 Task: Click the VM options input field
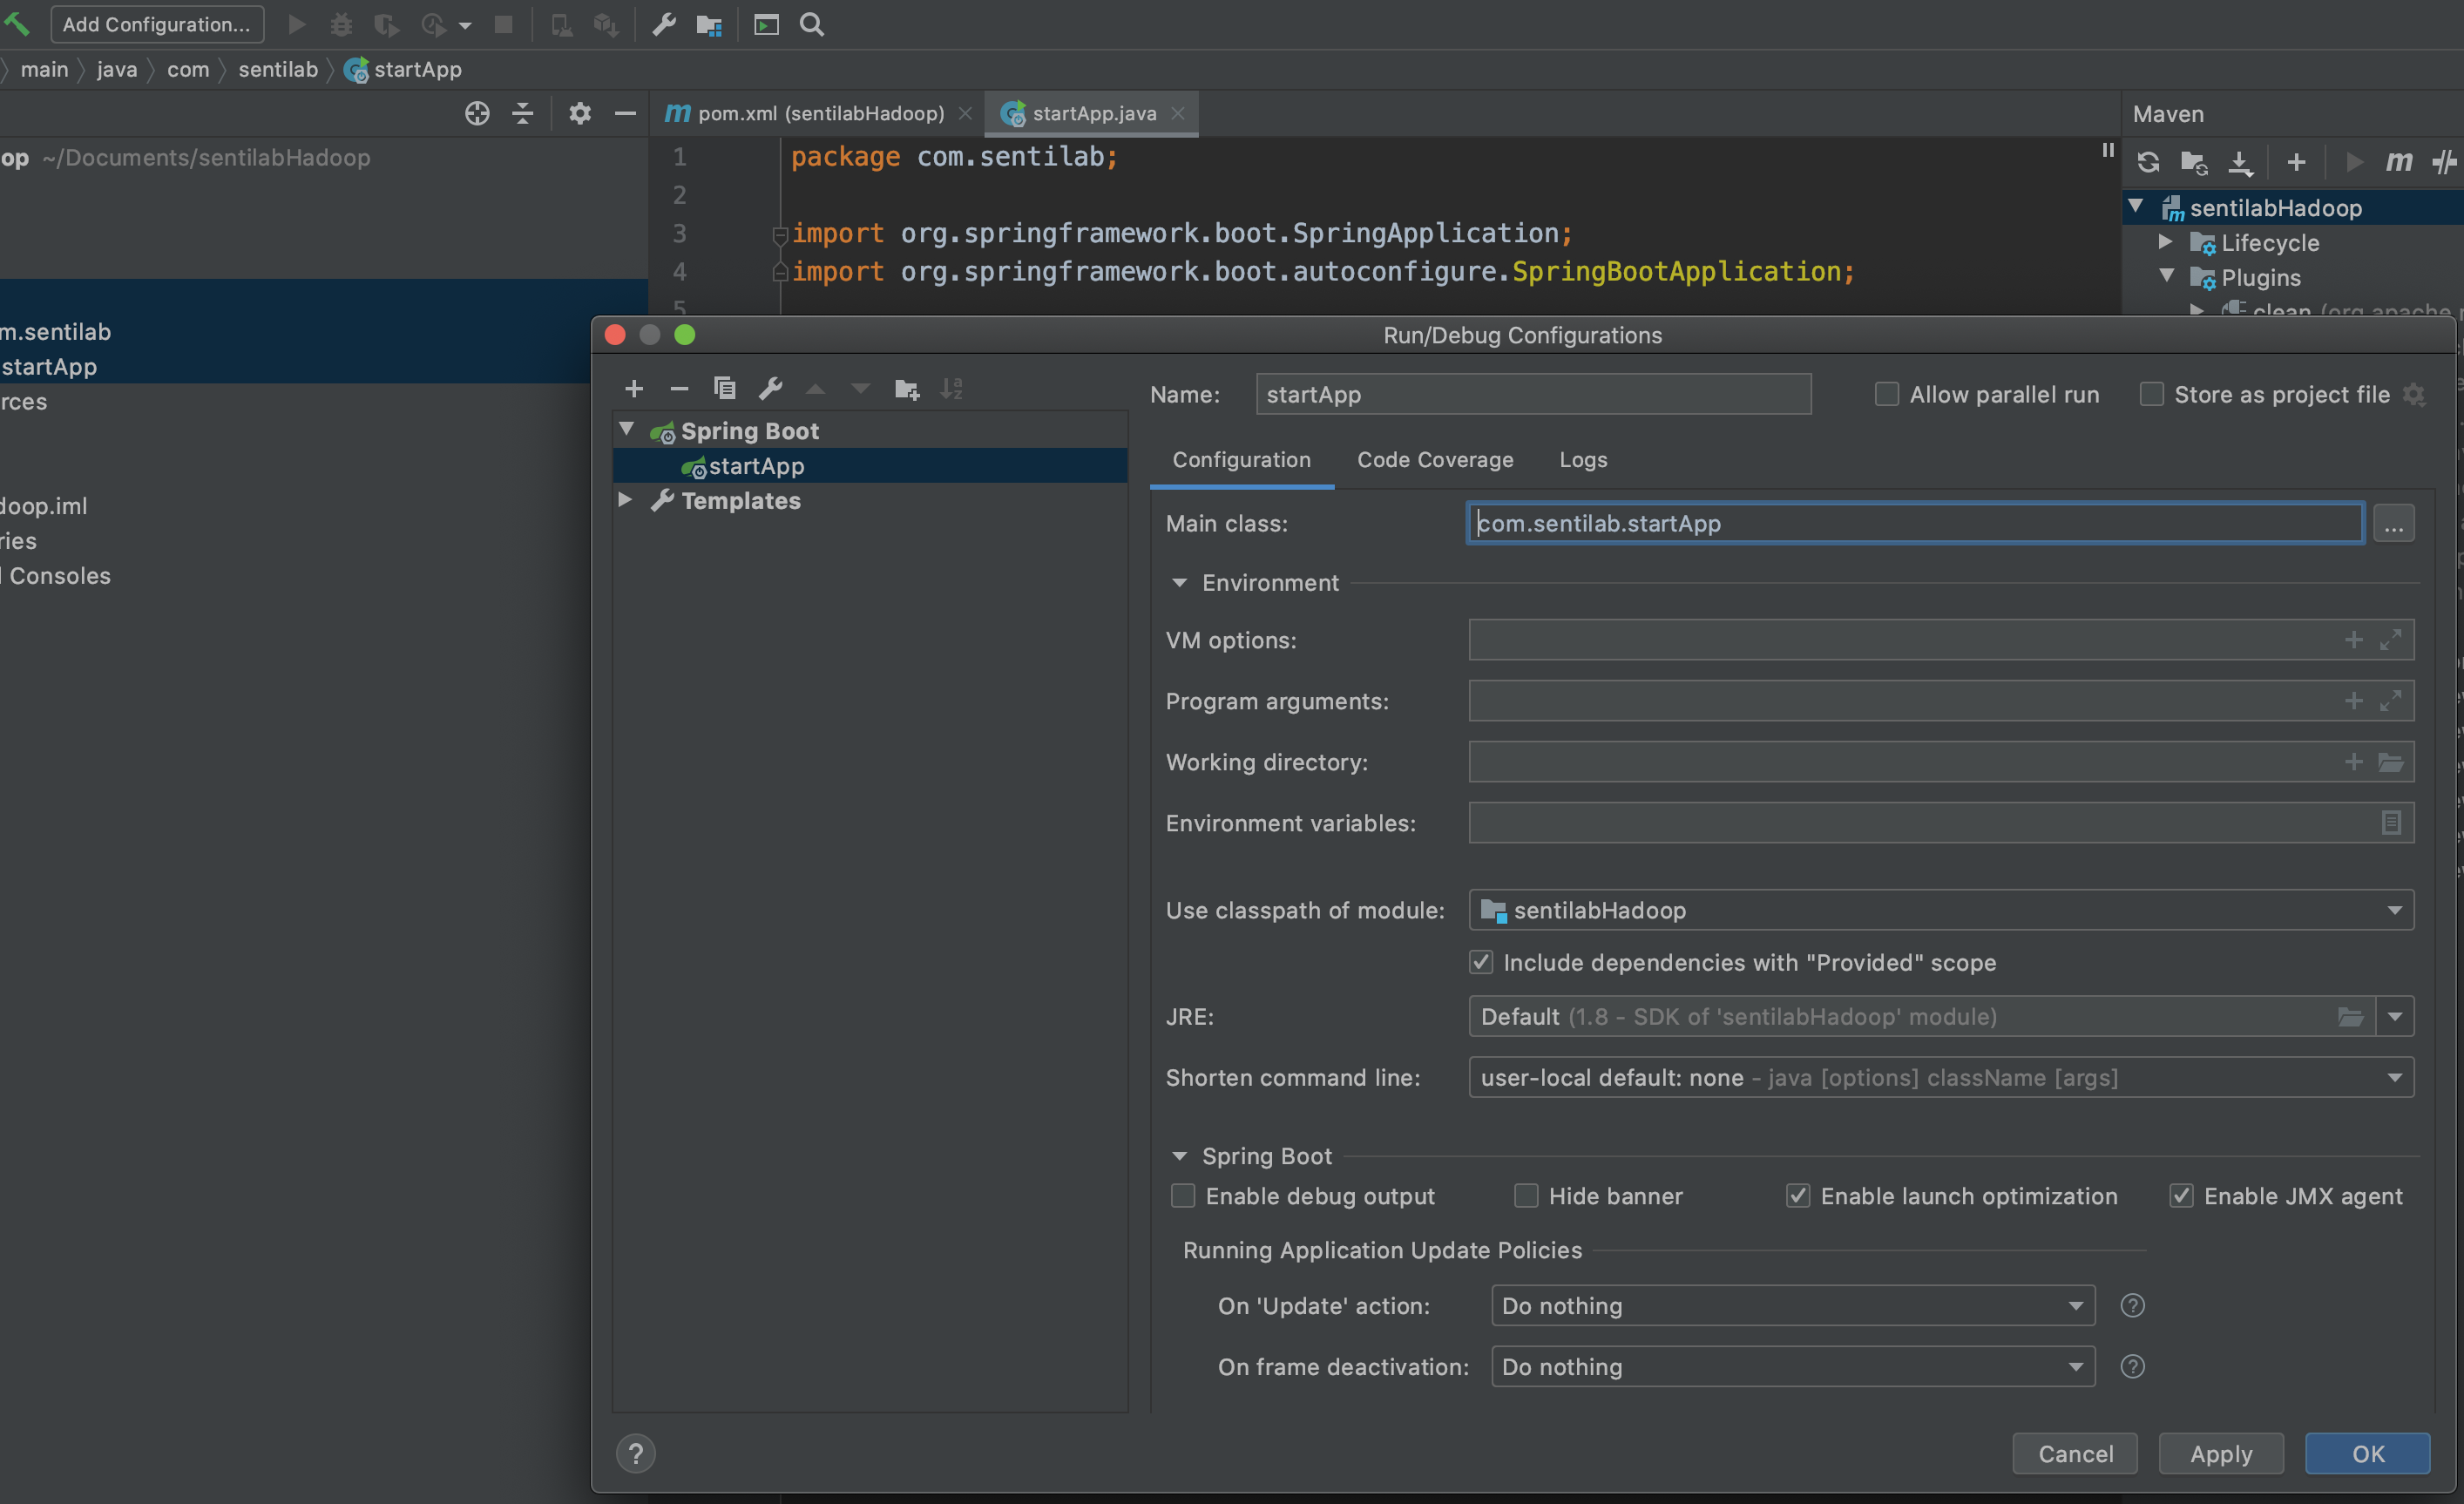1900,640
